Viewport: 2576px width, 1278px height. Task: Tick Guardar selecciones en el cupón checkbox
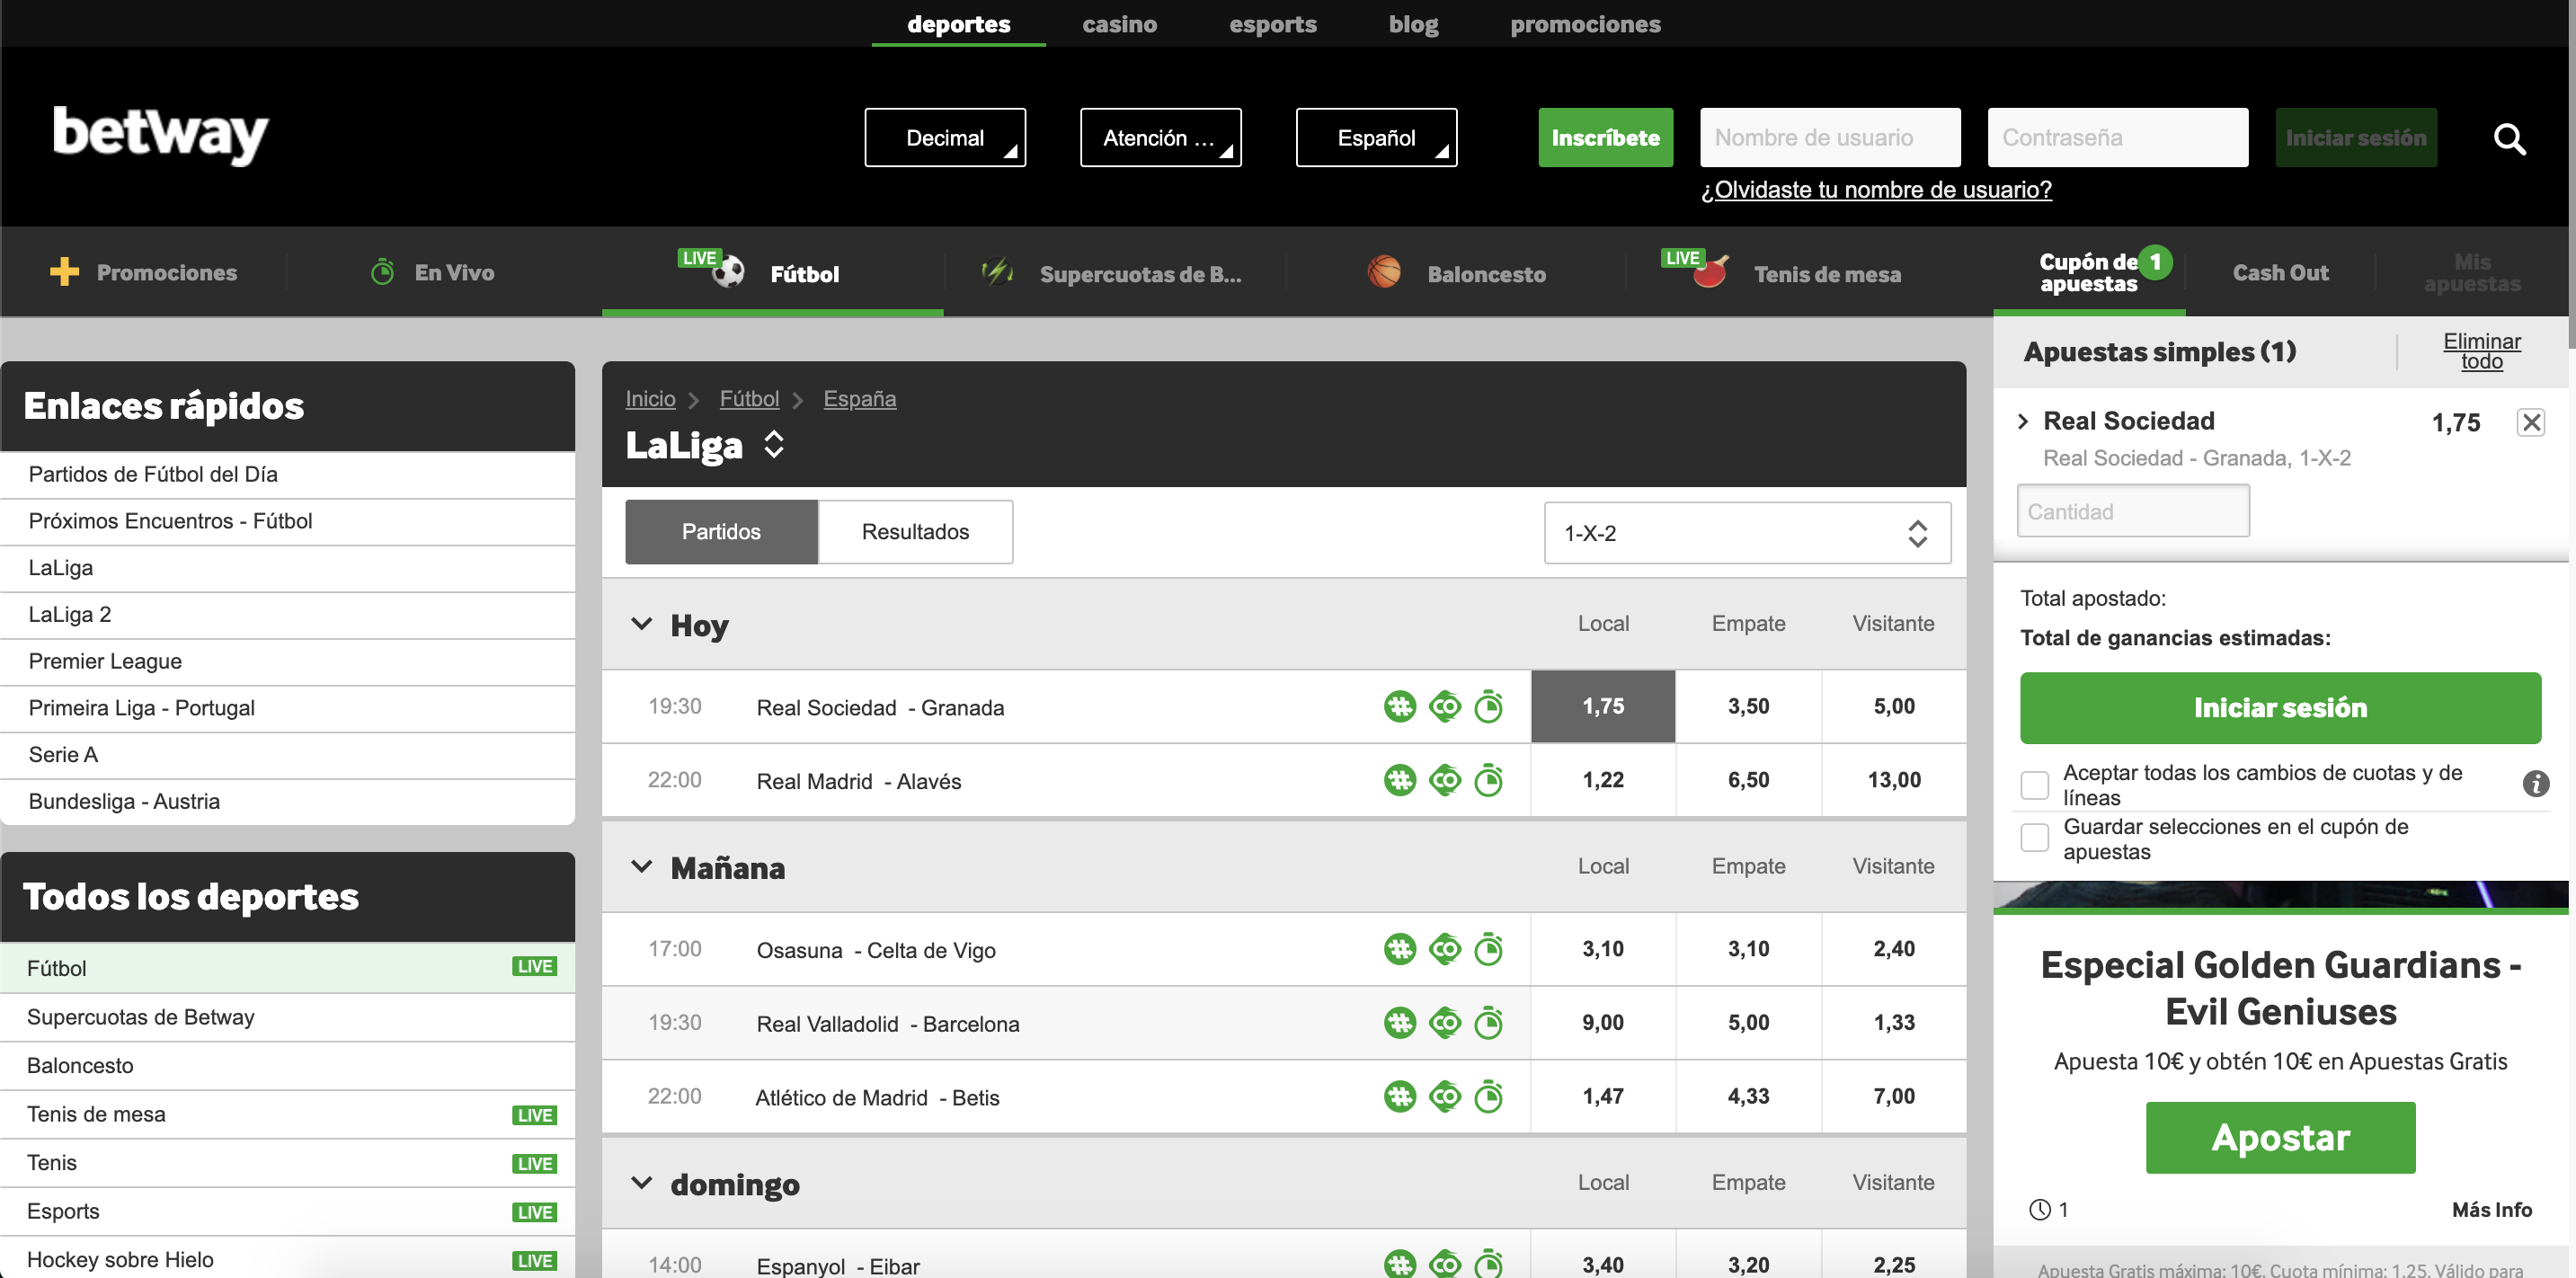pos(2034,838)
